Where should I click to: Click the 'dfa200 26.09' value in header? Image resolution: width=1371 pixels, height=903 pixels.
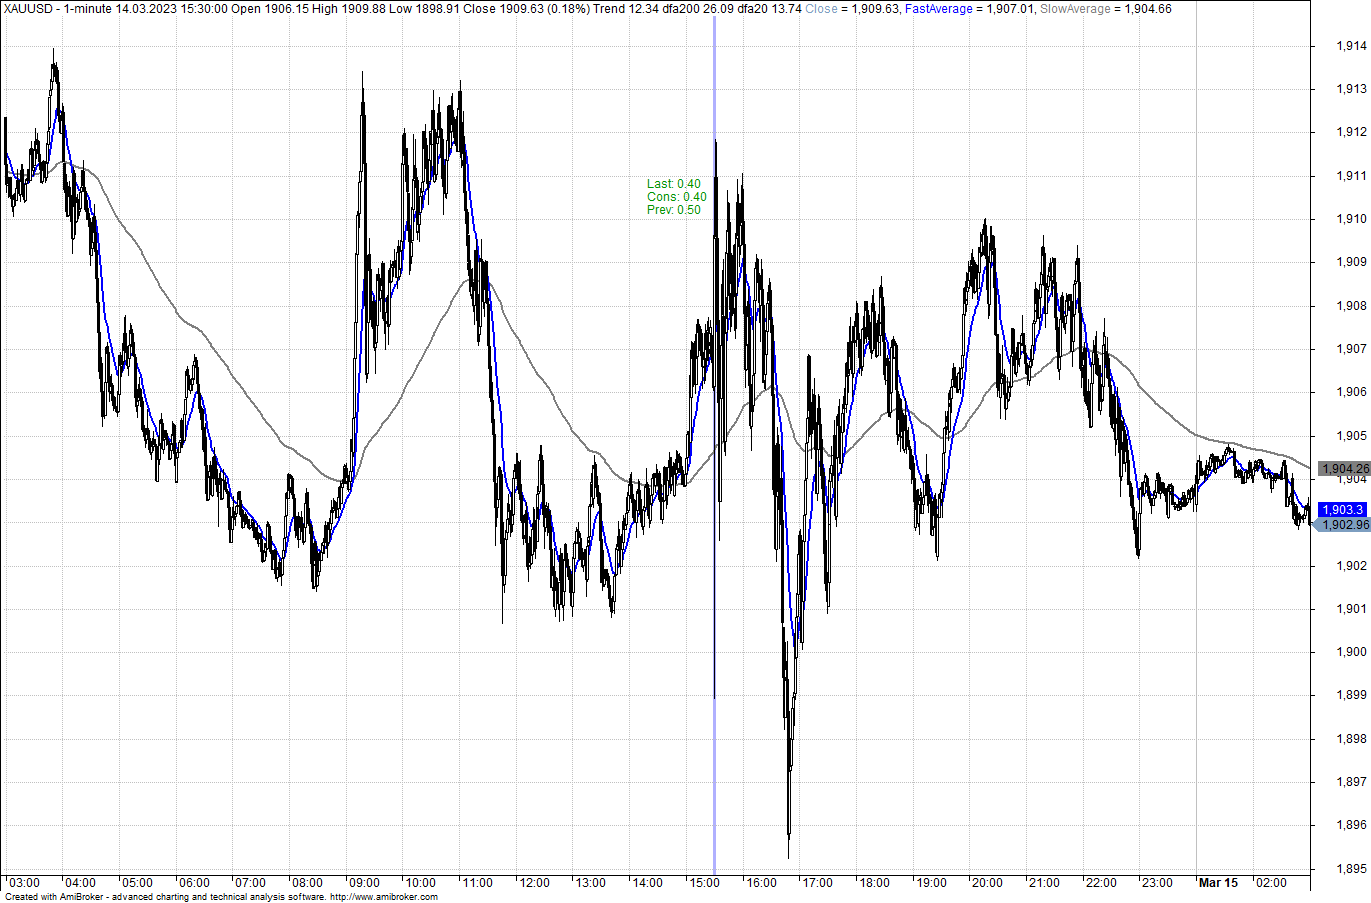(x=698, y=9)
